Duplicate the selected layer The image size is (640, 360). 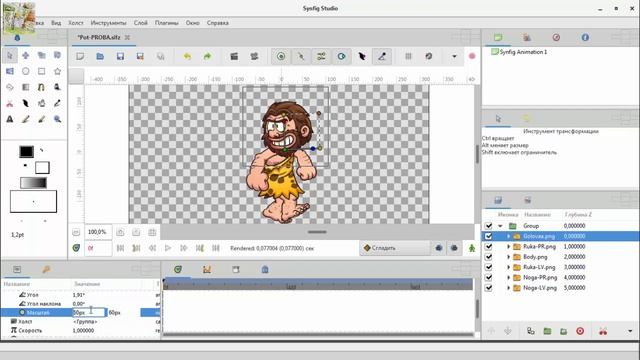[x=531, y=331]
